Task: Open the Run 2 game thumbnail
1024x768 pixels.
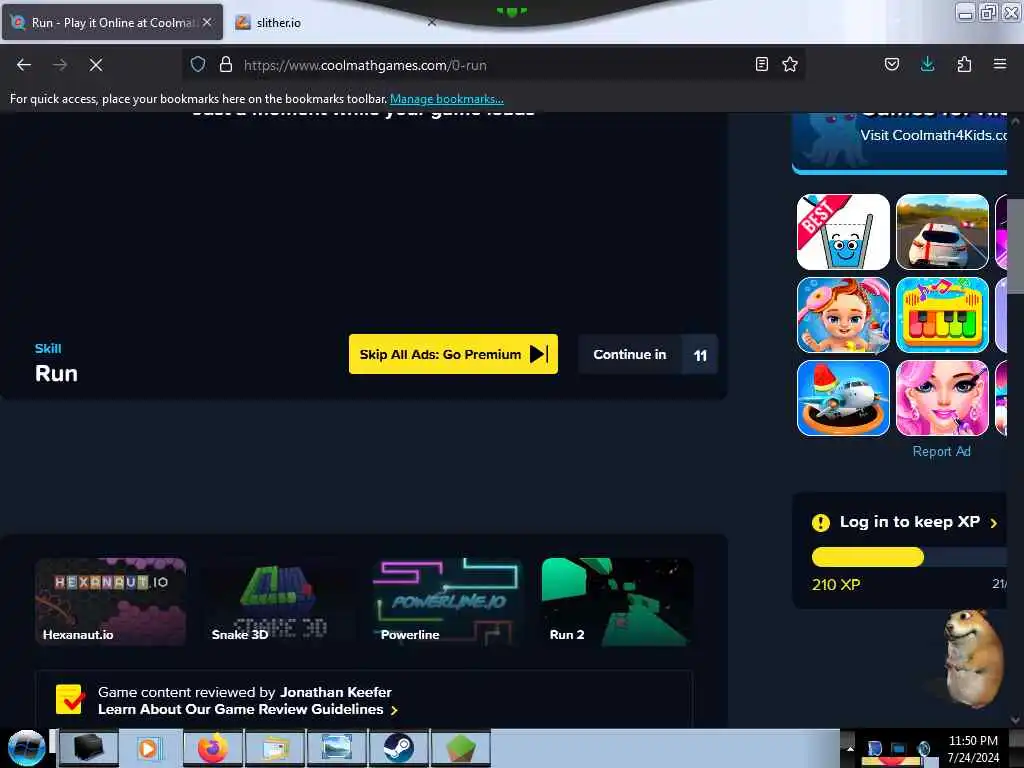Action: point(617,601)
